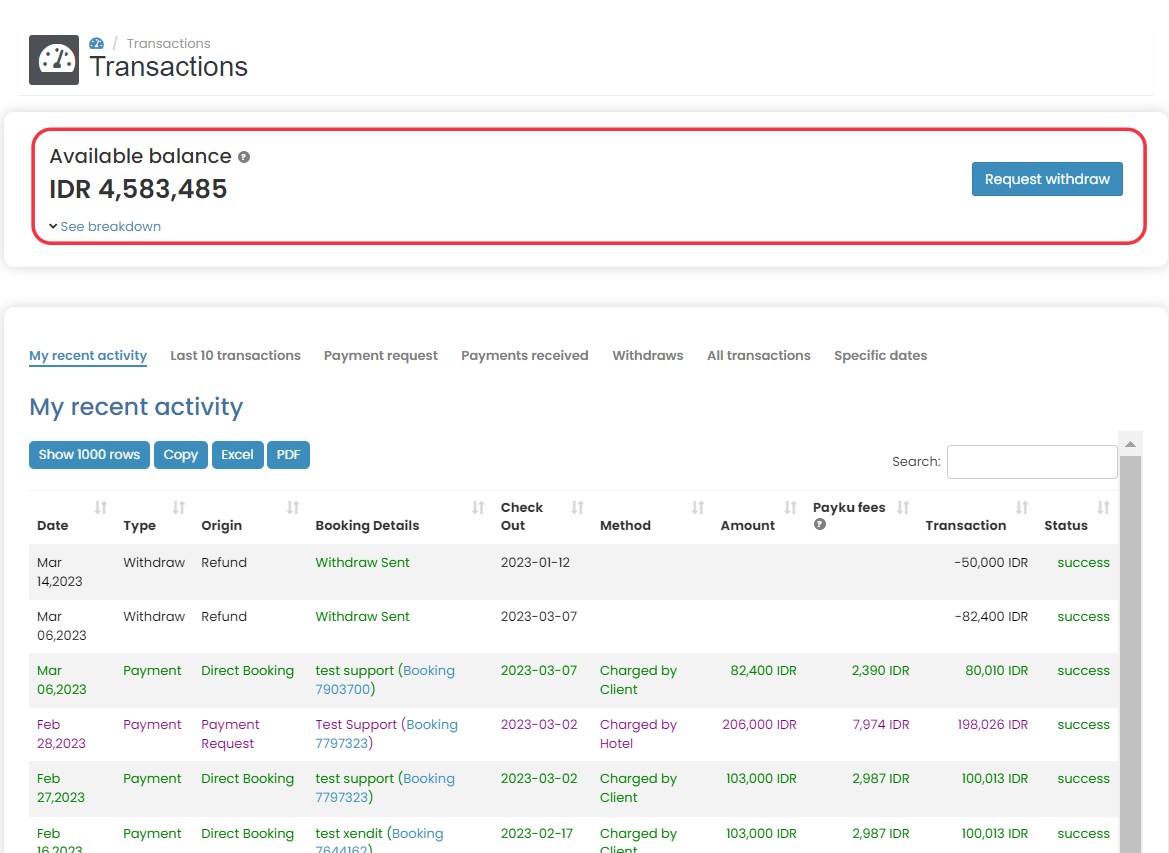Click the 206,000 IDR amount cell
1169x853 pixels.
[x=759, y=725]
